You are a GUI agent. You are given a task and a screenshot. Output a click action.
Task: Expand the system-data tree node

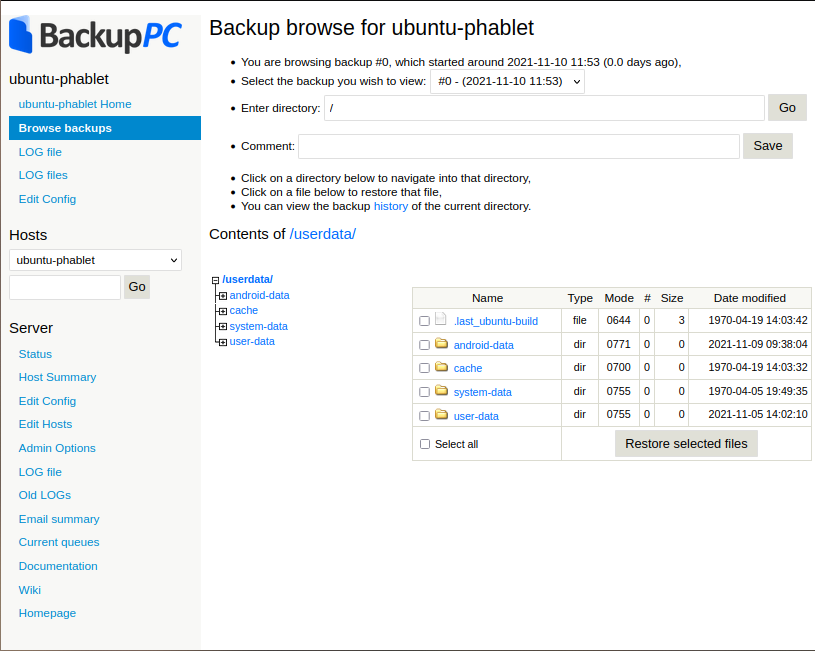(x=223, y=327)
